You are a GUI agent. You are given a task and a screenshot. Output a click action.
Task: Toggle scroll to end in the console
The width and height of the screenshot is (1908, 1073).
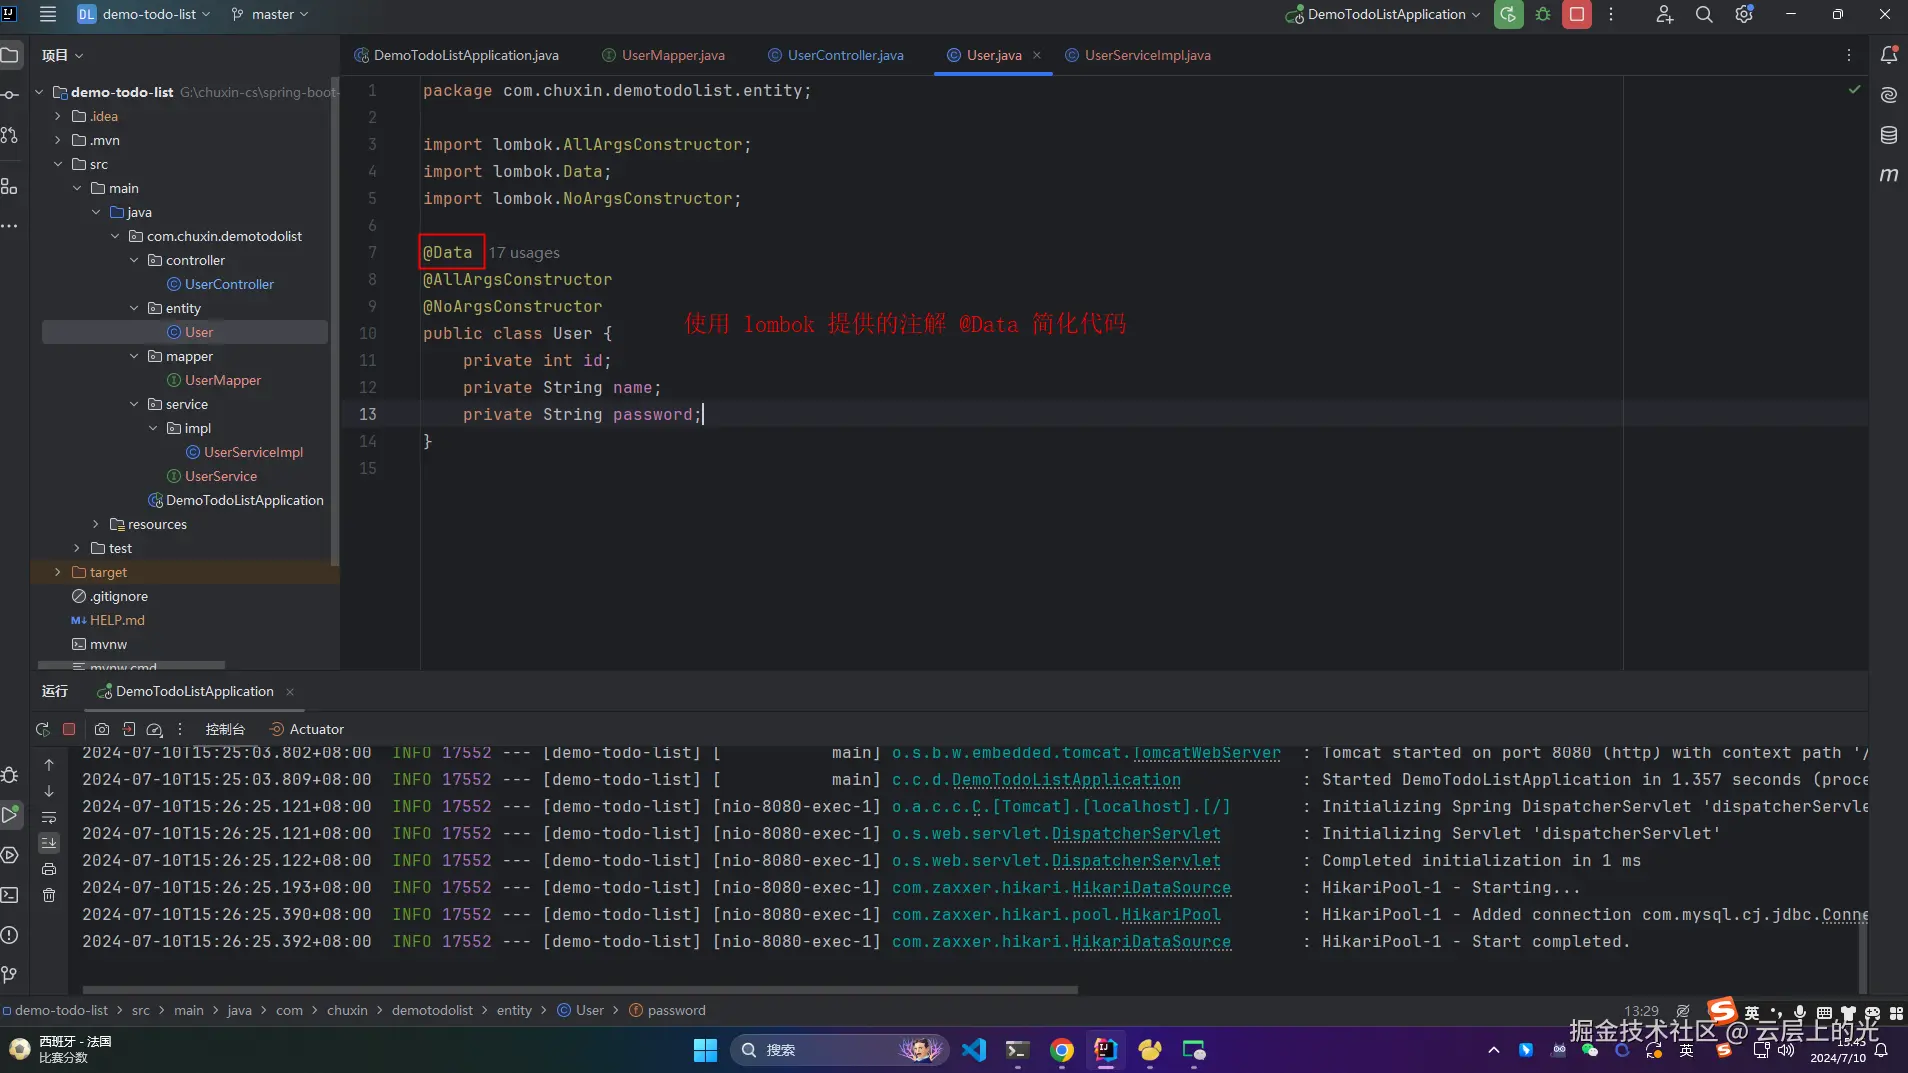click(49, 843)
